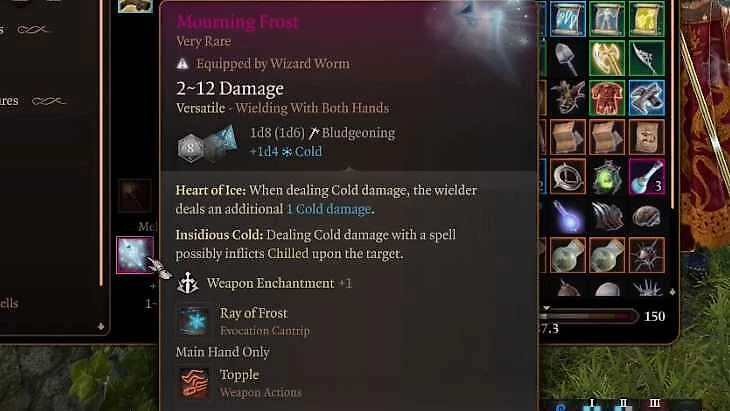Image resolution: width=730 pixels, height=411 pixels.
Task: Click the blue-bordered scroll item
Action: pos(568,19)
